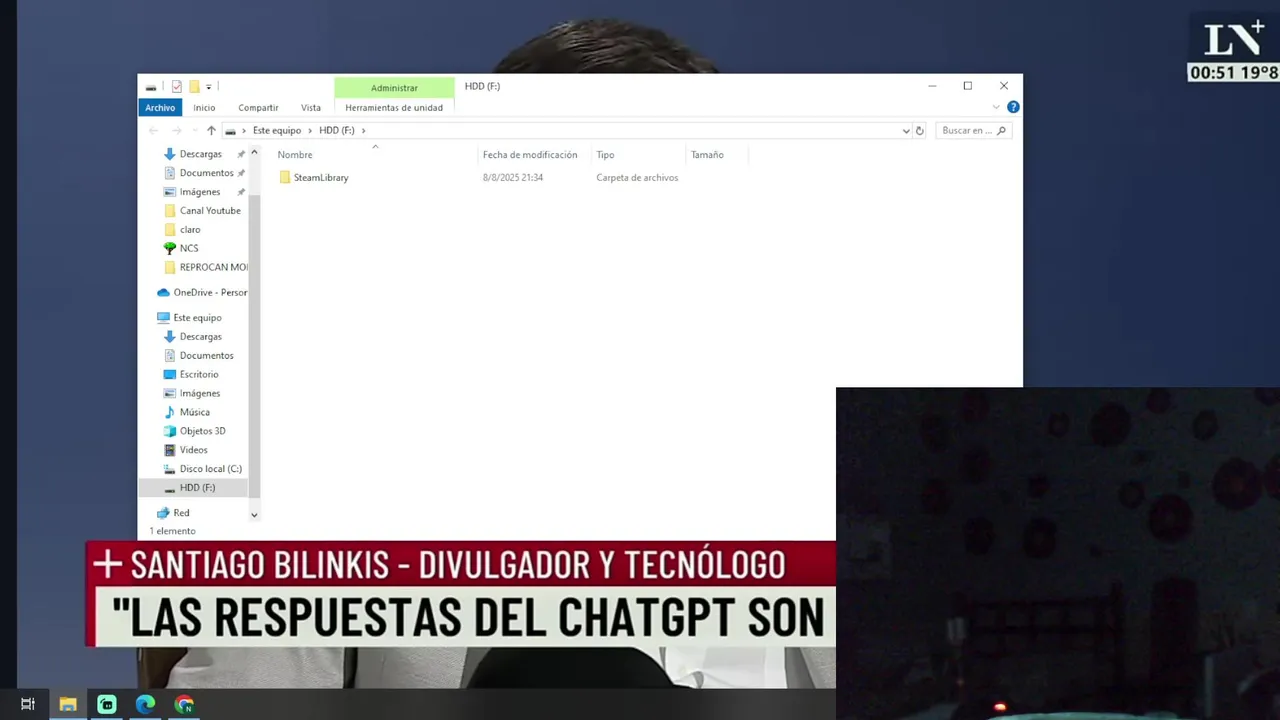Click the drive icon in the title bar
This screenshot has width=1280, height=720.
pyautogui.click(x=151, y=87)
